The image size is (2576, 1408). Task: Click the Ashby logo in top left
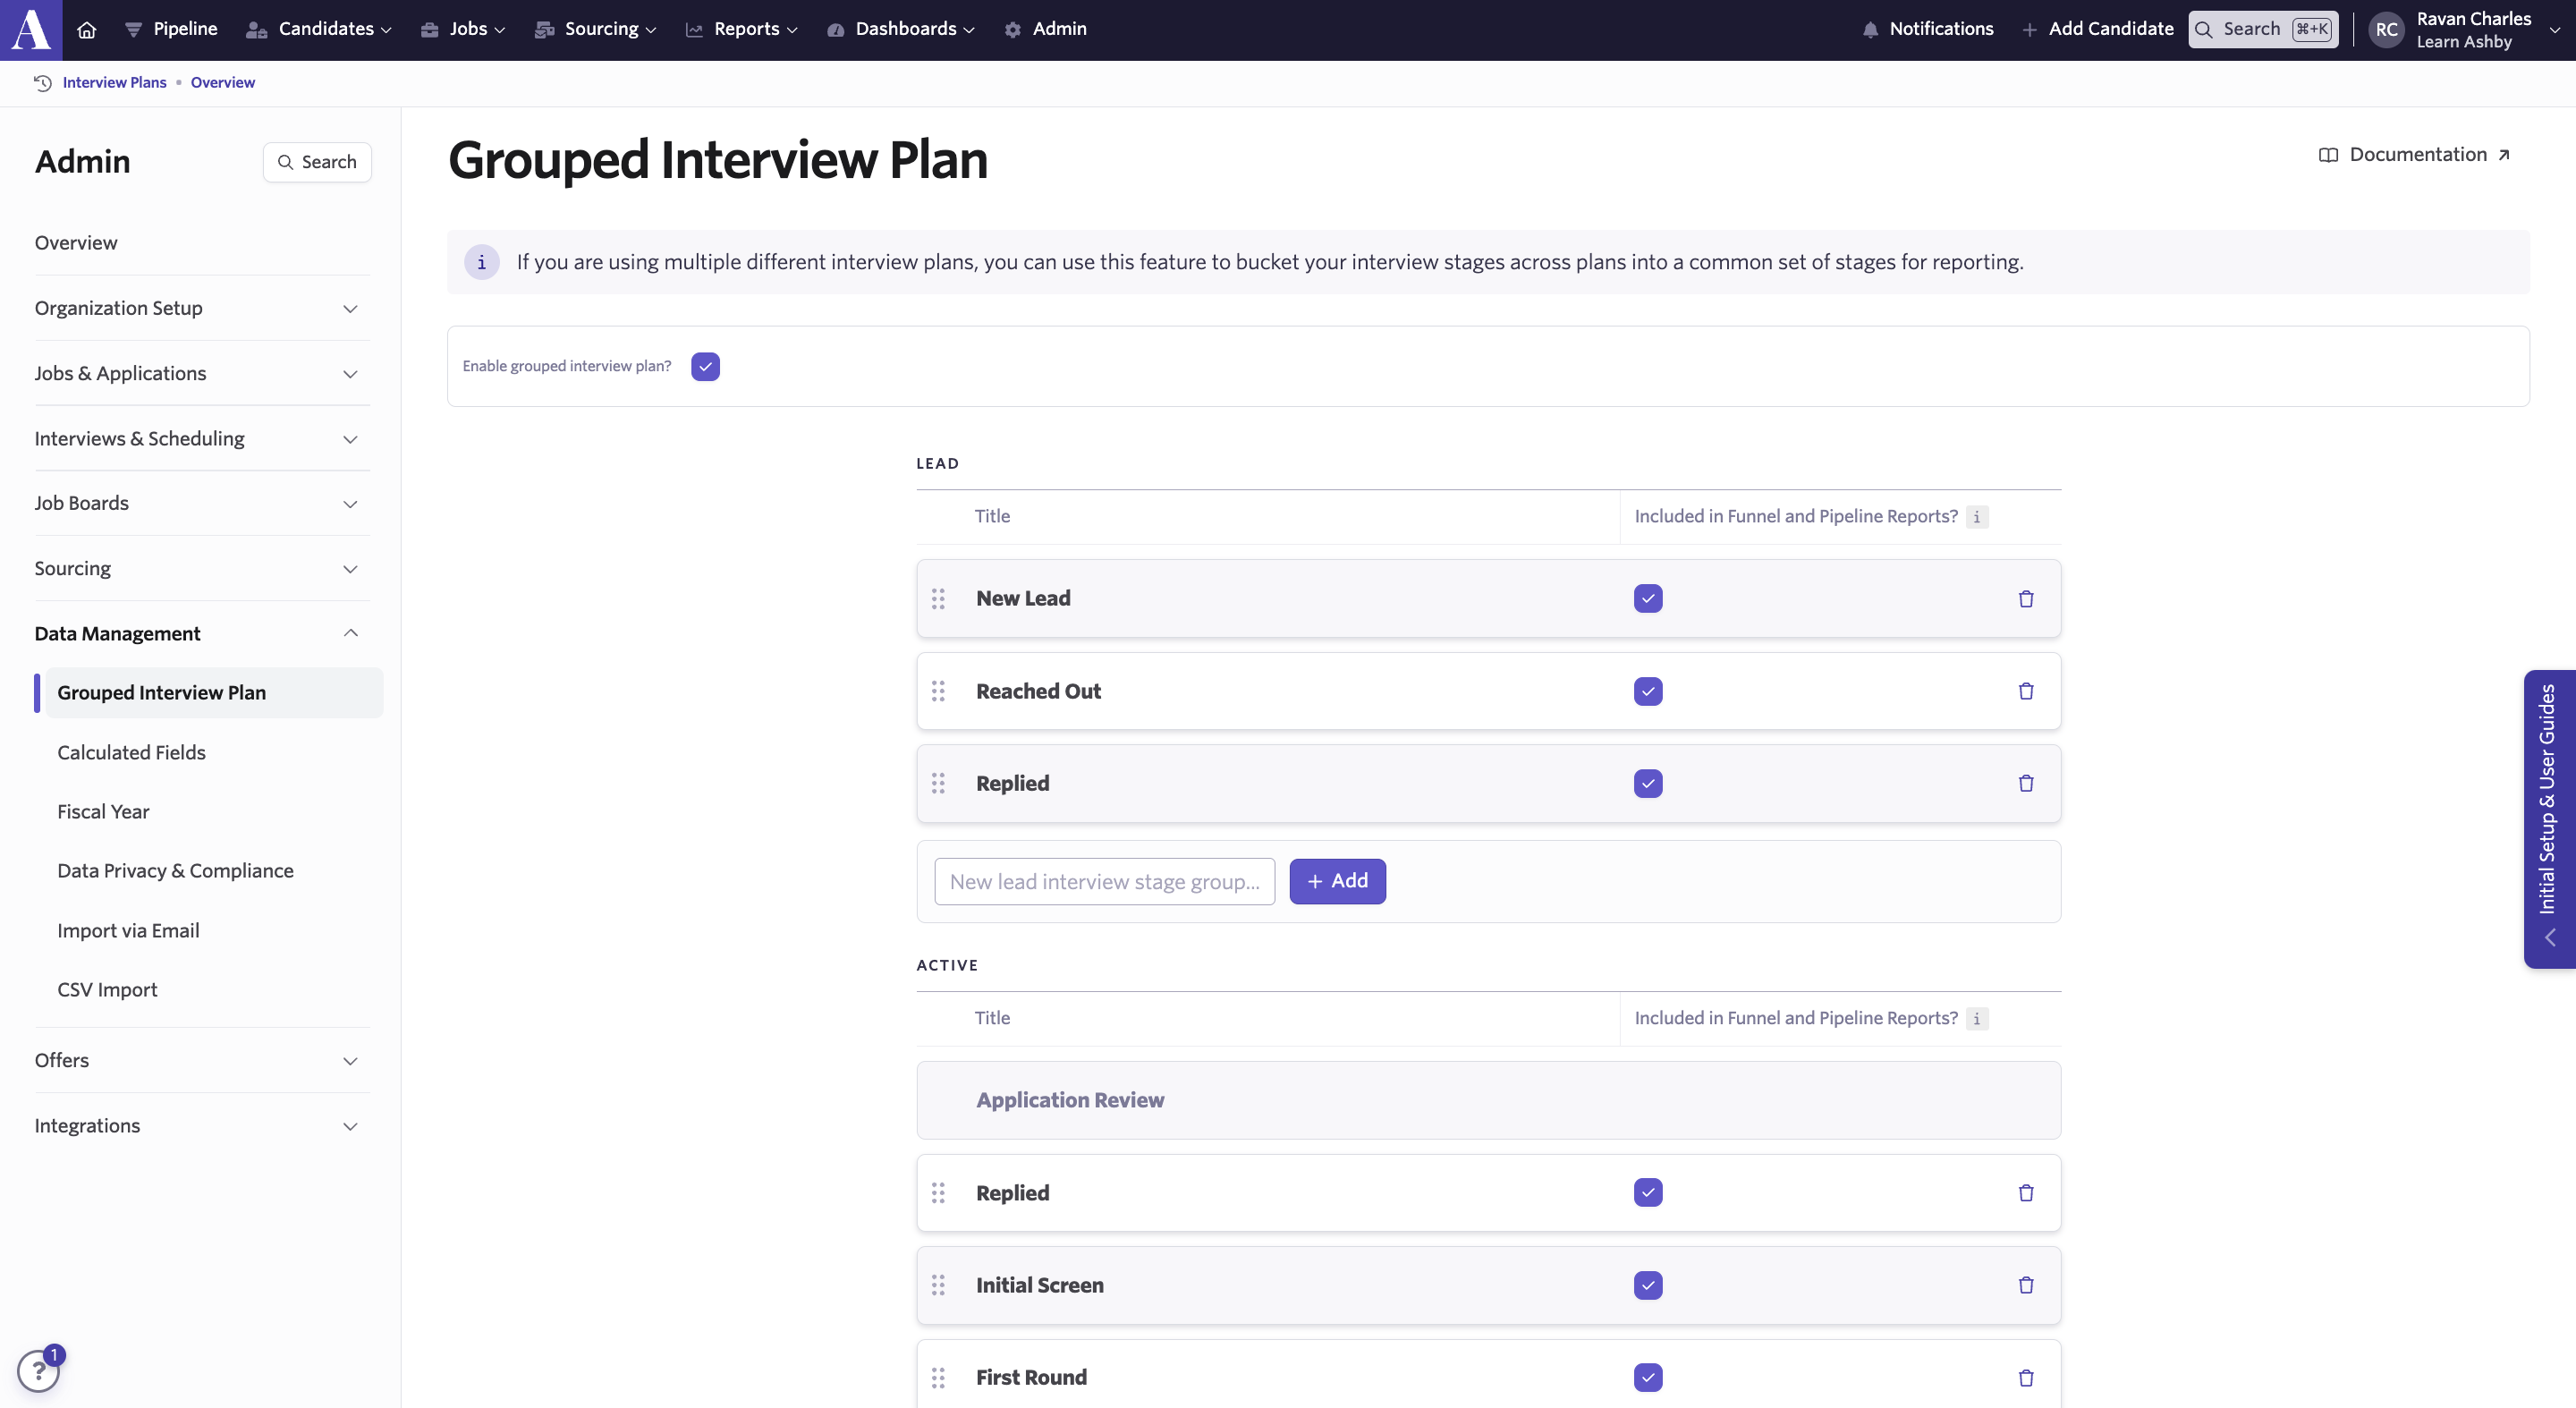click(29, 29)
